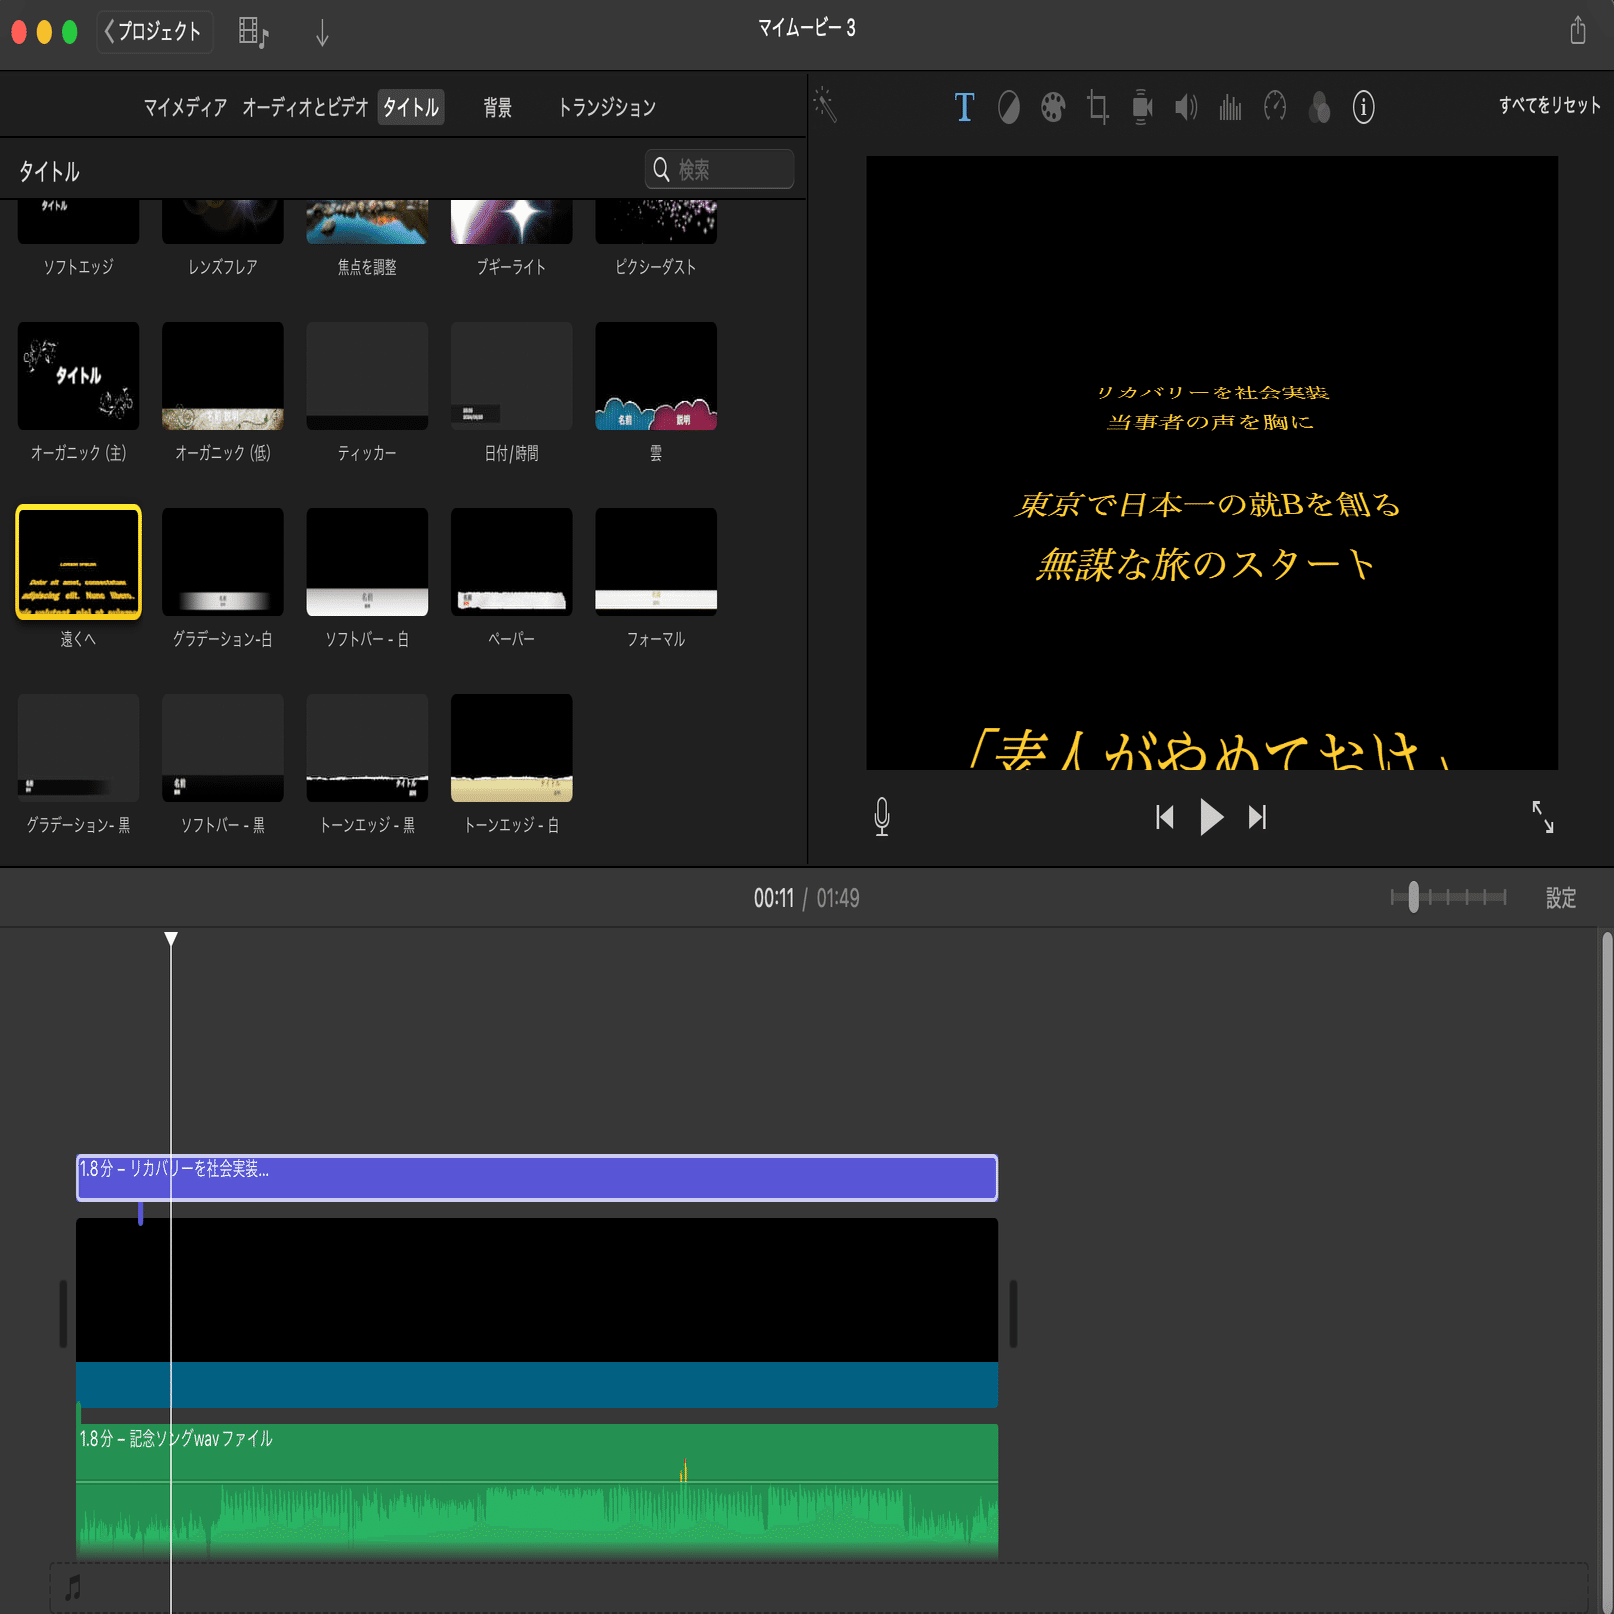Select the ソフトエッジ title thumbnail
1614x1614 pixels.
(78, 222)
